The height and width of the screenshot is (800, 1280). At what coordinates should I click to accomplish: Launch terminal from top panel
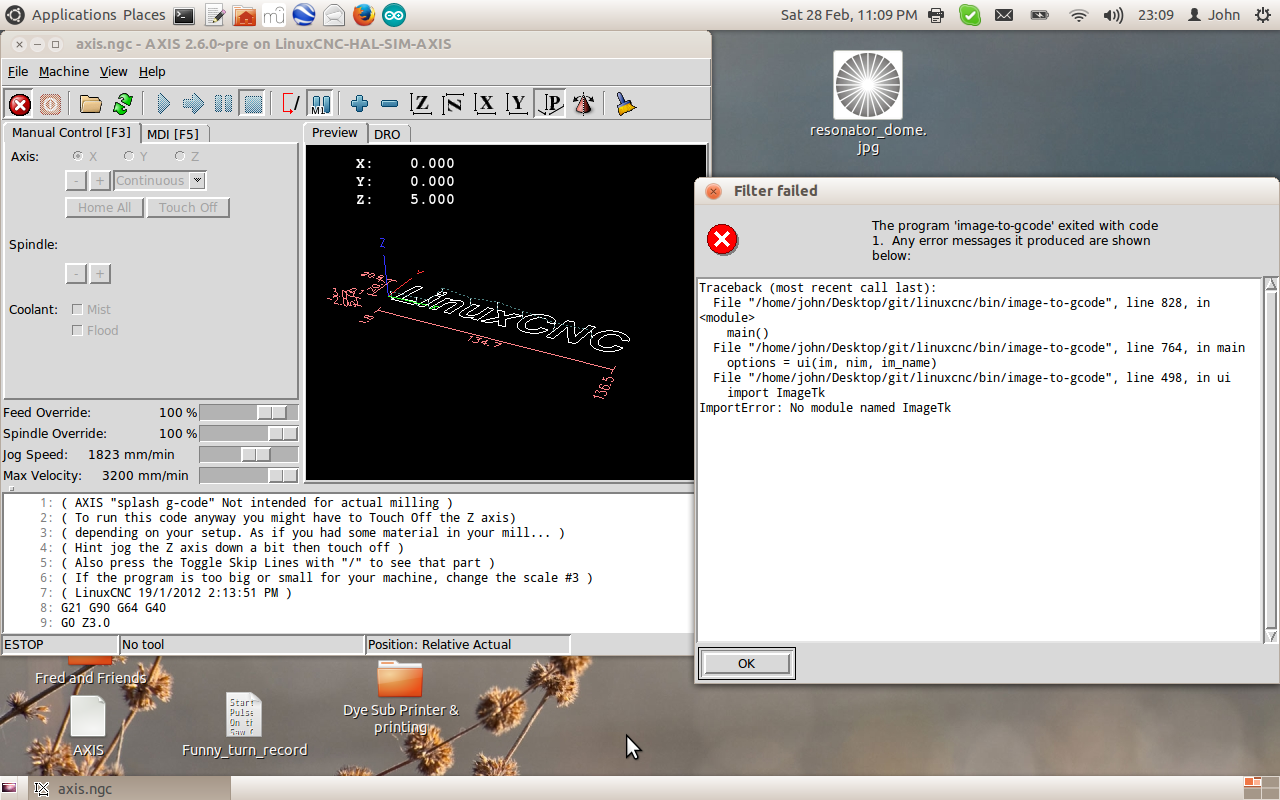pos(184,15)
